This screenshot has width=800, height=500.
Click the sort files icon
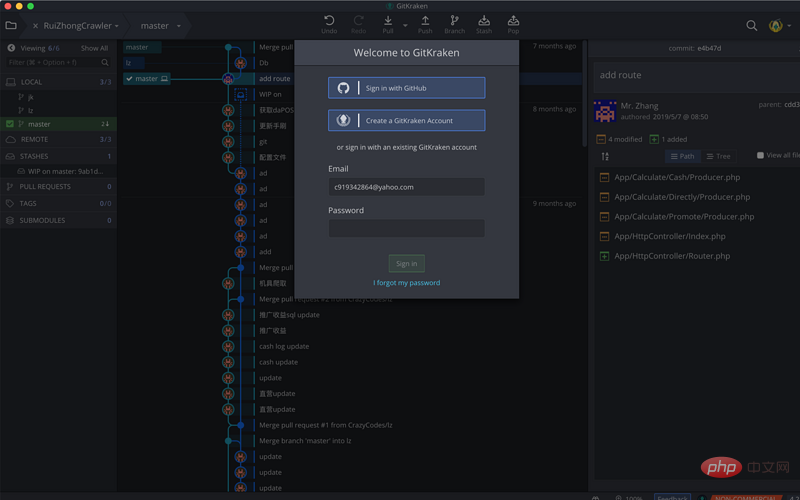click(x=605, y=156)
